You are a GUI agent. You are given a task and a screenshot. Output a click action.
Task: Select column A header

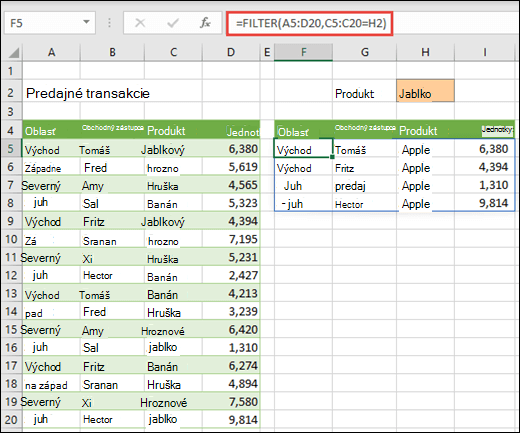[51, 52]
